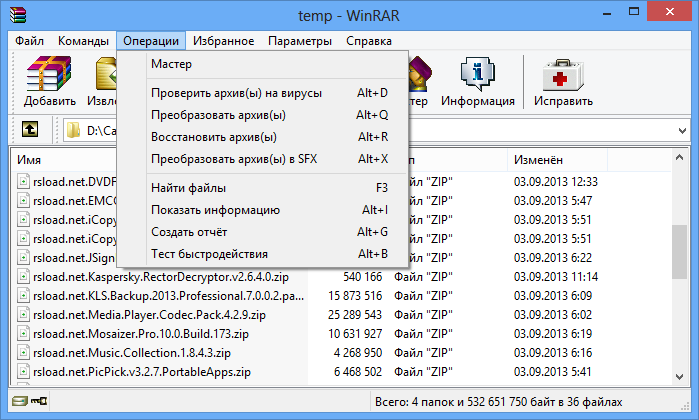This screenshot has width=699, height=420.
Task: Click the drive icon in the status bar
Action: tap(20, 401)
